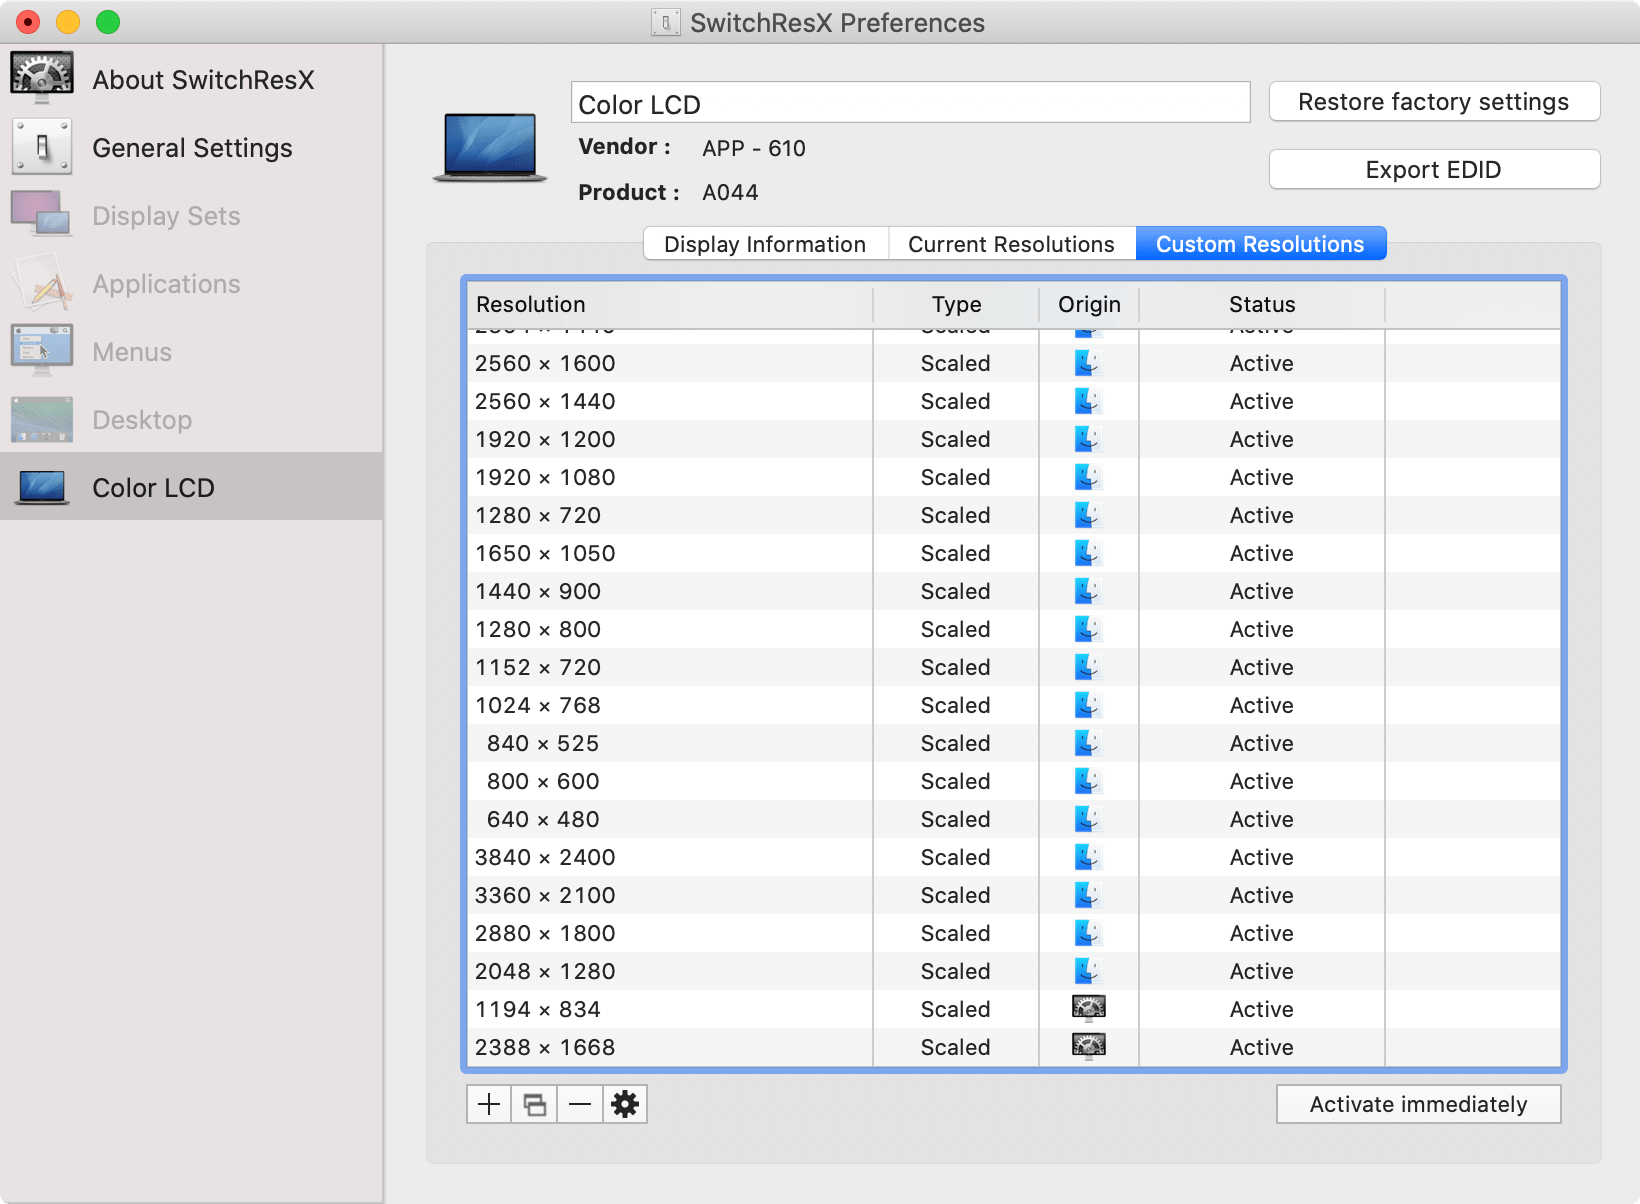Screen dimensions: 1640x1204
Task: Click the SwitchResX origin icon for 1194 × 834
Action: (1088, 1008)
